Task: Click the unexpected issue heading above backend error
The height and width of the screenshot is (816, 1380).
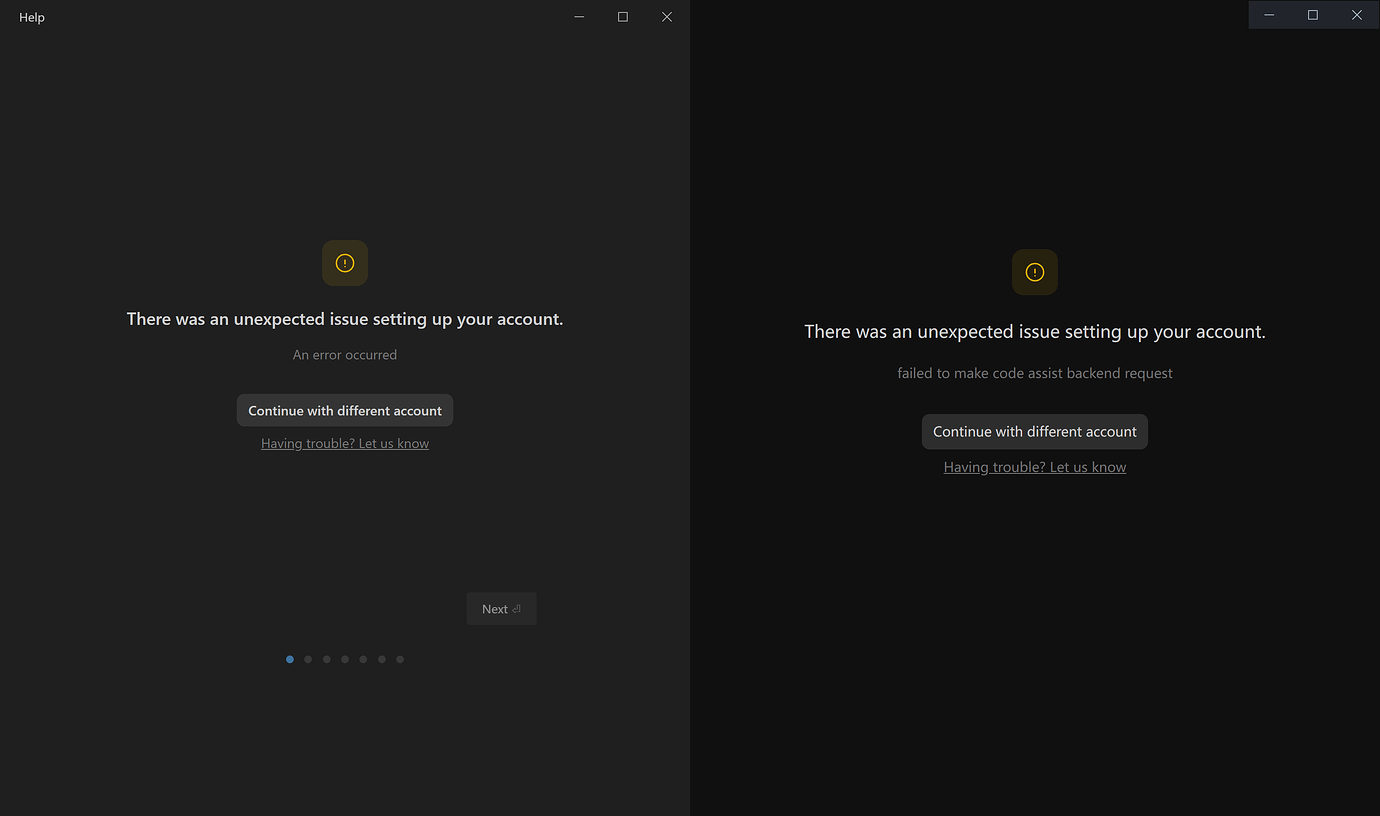Action: tap(1035, 332)
